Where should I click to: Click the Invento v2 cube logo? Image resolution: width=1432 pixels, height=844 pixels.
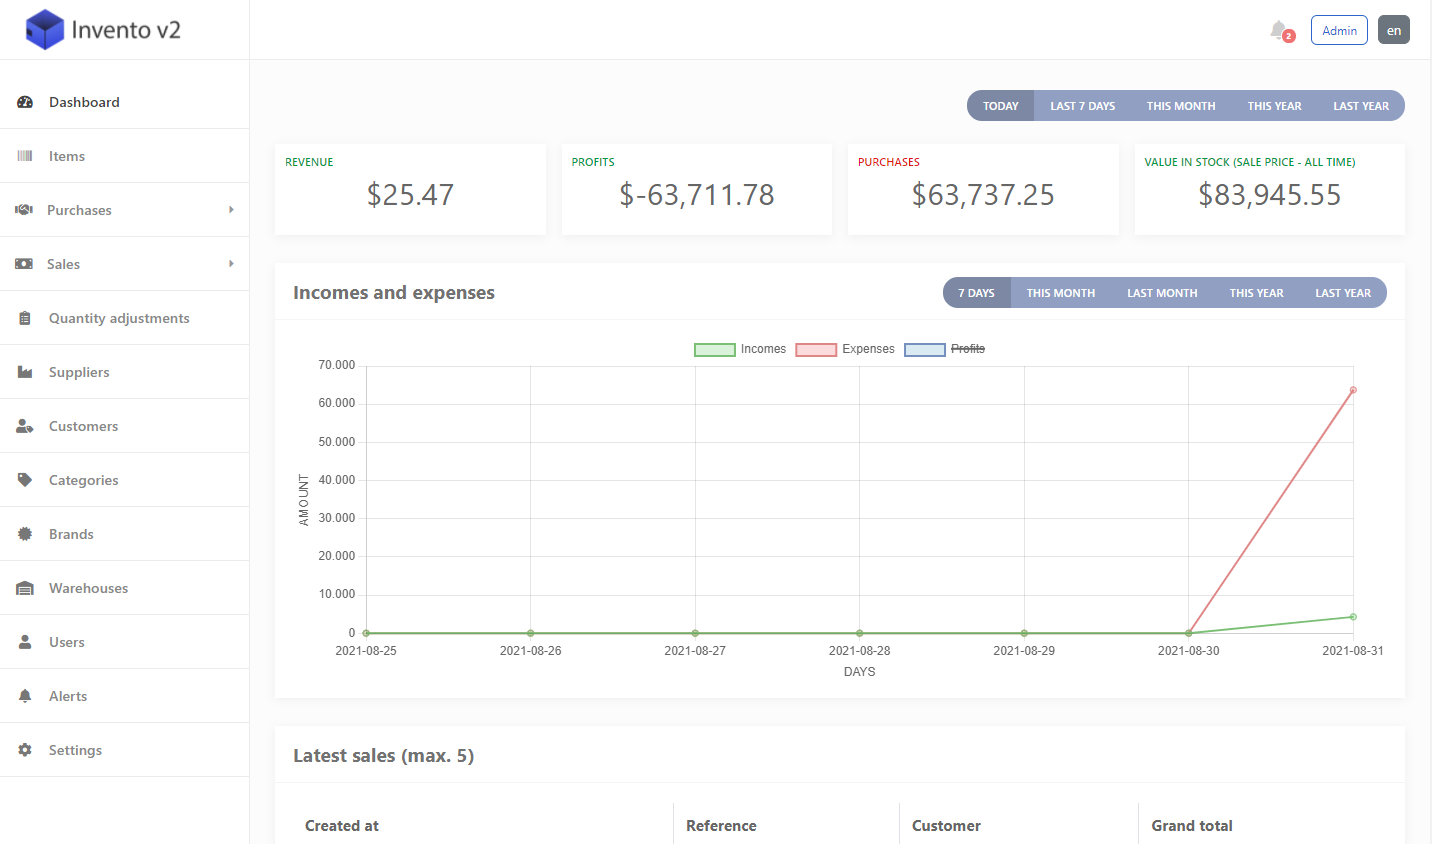click(x=45, y=30)
